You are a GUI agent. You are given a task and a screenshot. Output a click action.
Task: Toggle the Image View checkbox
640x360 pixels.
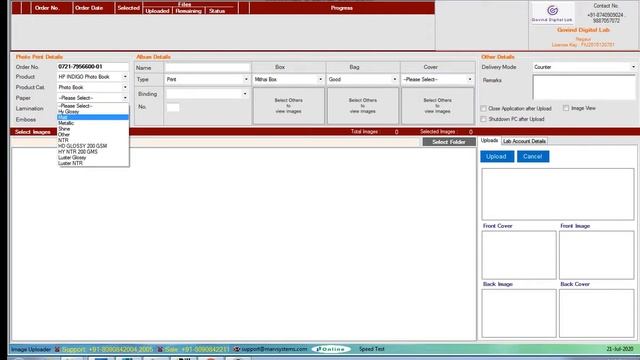[566, 108]
